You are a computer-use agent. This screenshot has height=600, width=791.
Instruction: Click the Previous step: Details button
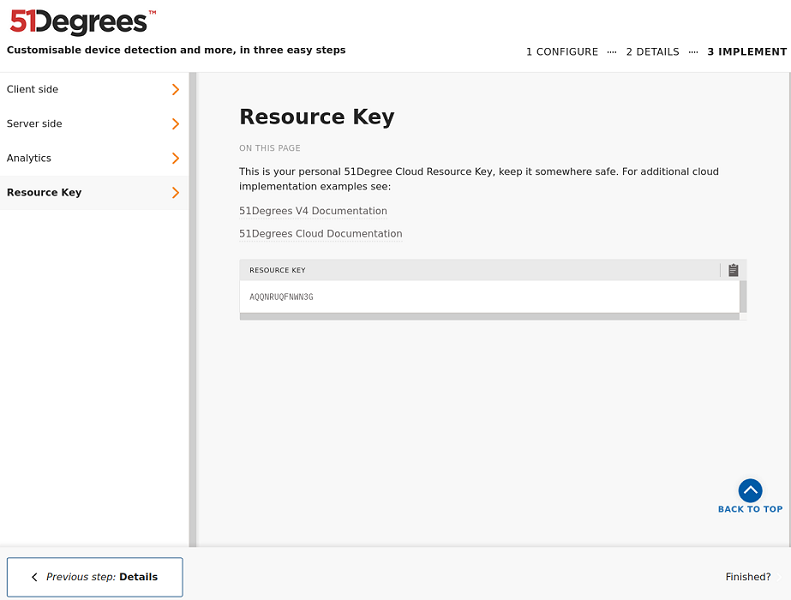tap(95, 577)
